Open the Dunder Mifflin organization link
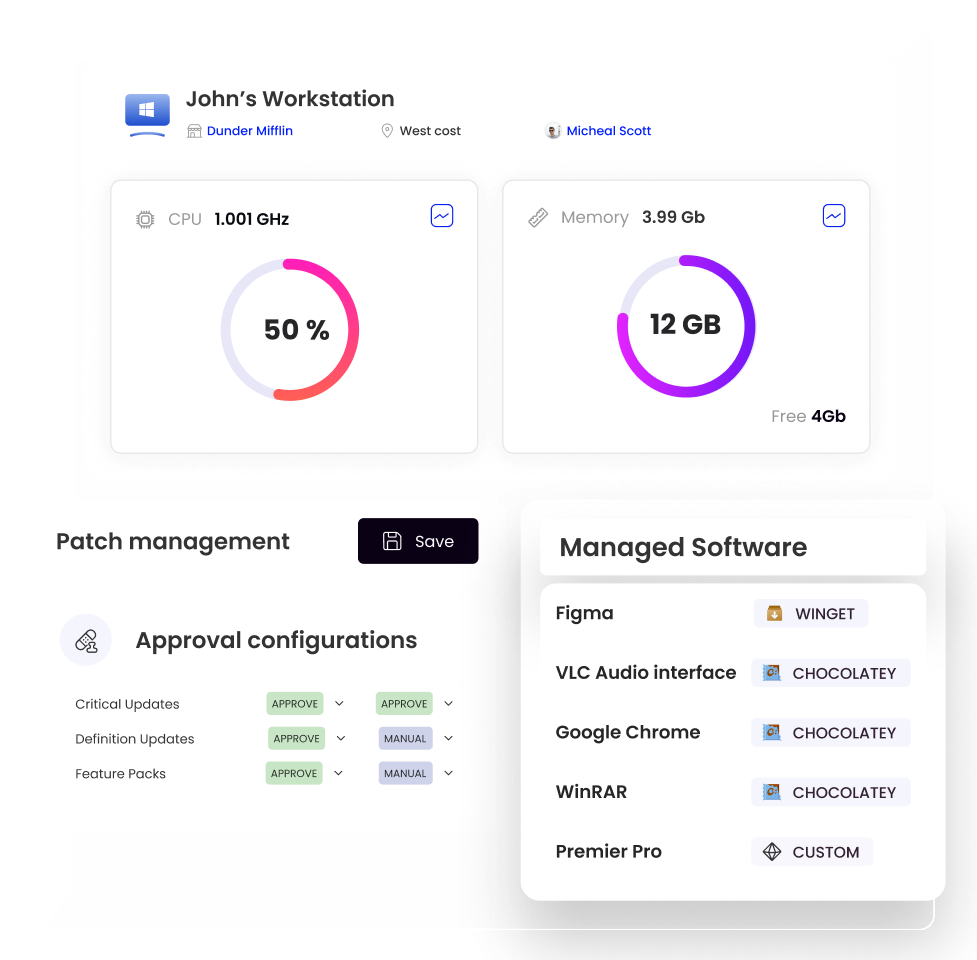 [249, 131]
